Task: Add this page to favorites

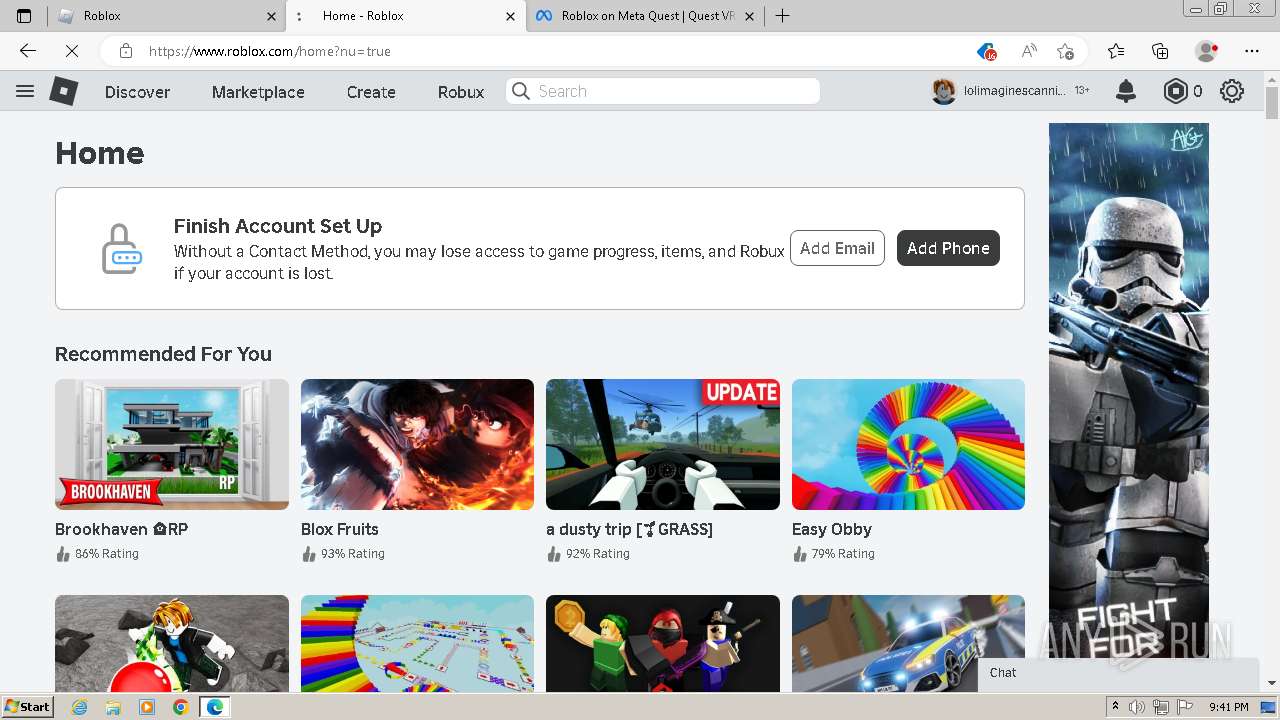Action: tap(1065, 51)
